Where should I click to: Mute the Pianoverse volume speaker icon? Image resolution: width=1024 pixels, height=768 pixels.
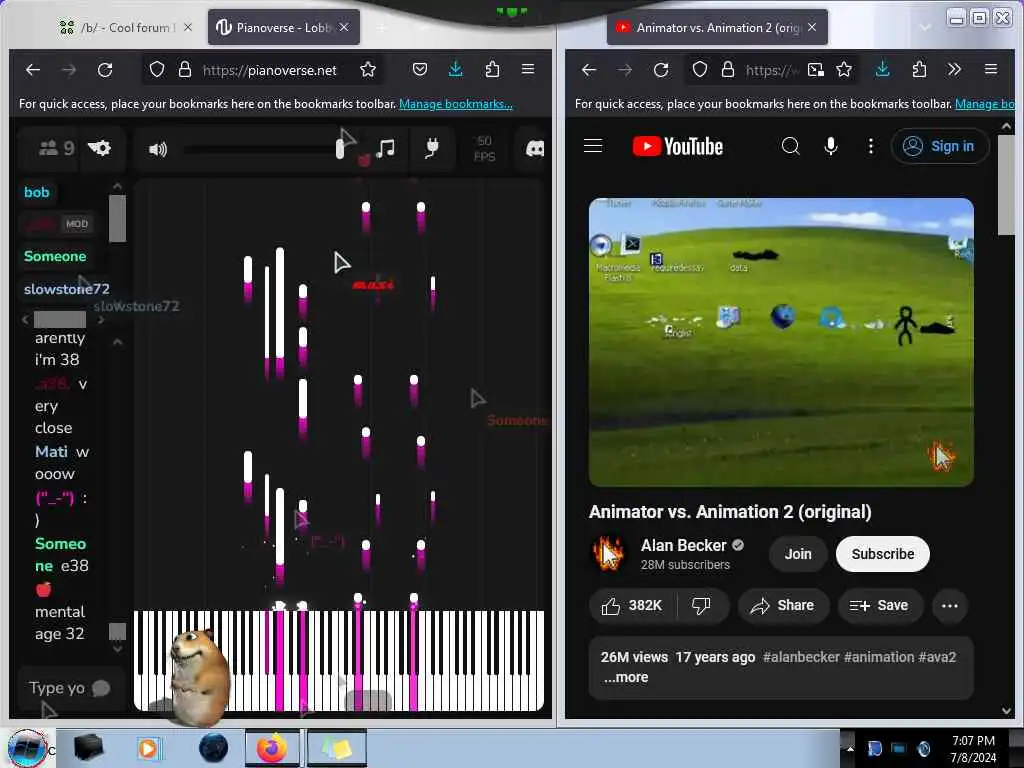click(x=157, y=150)
